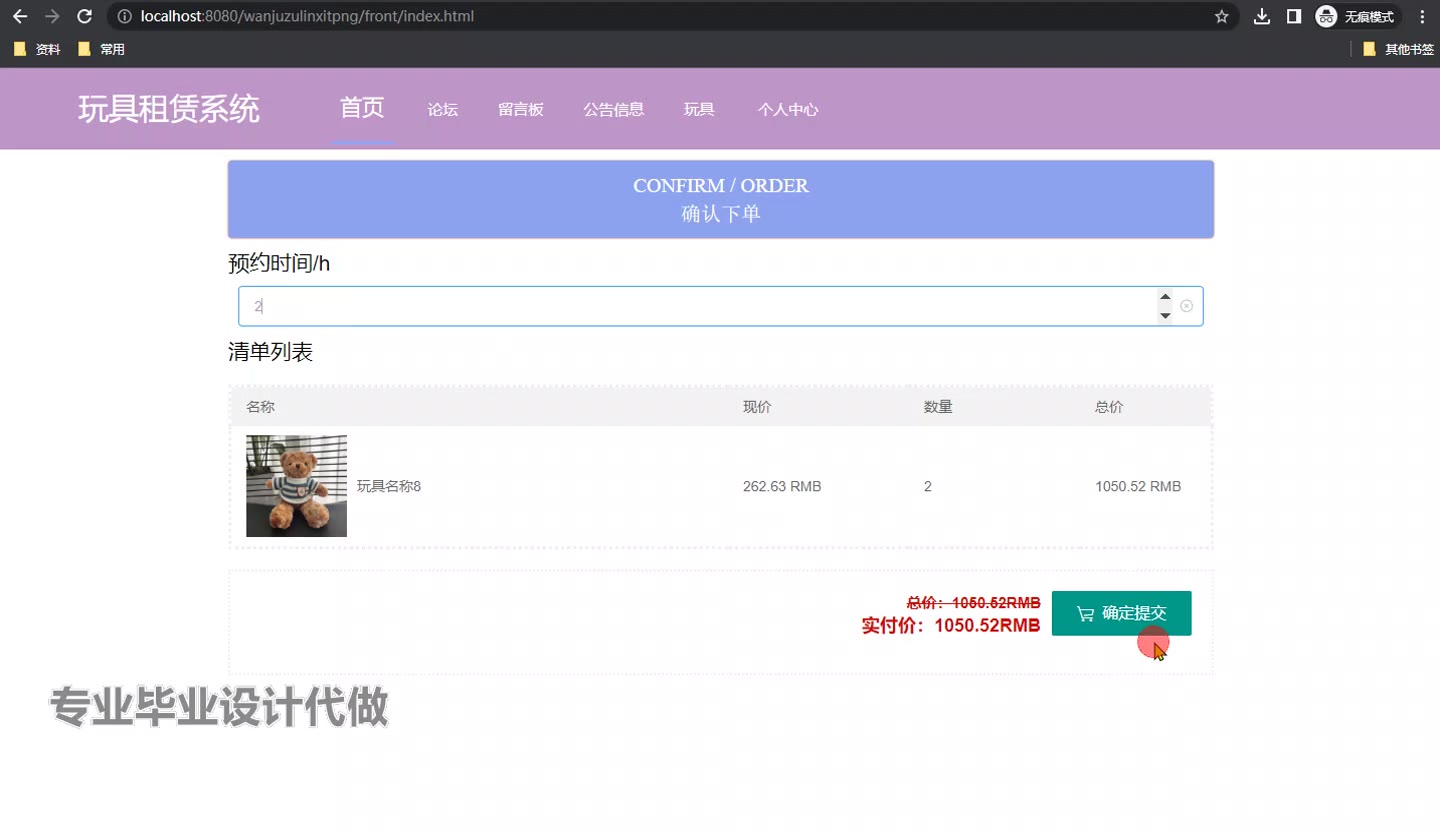The height and width of the screenshot is (832, 1440).
Task: Open the 公告信息 nav item
Action: (x=614, y=110)
